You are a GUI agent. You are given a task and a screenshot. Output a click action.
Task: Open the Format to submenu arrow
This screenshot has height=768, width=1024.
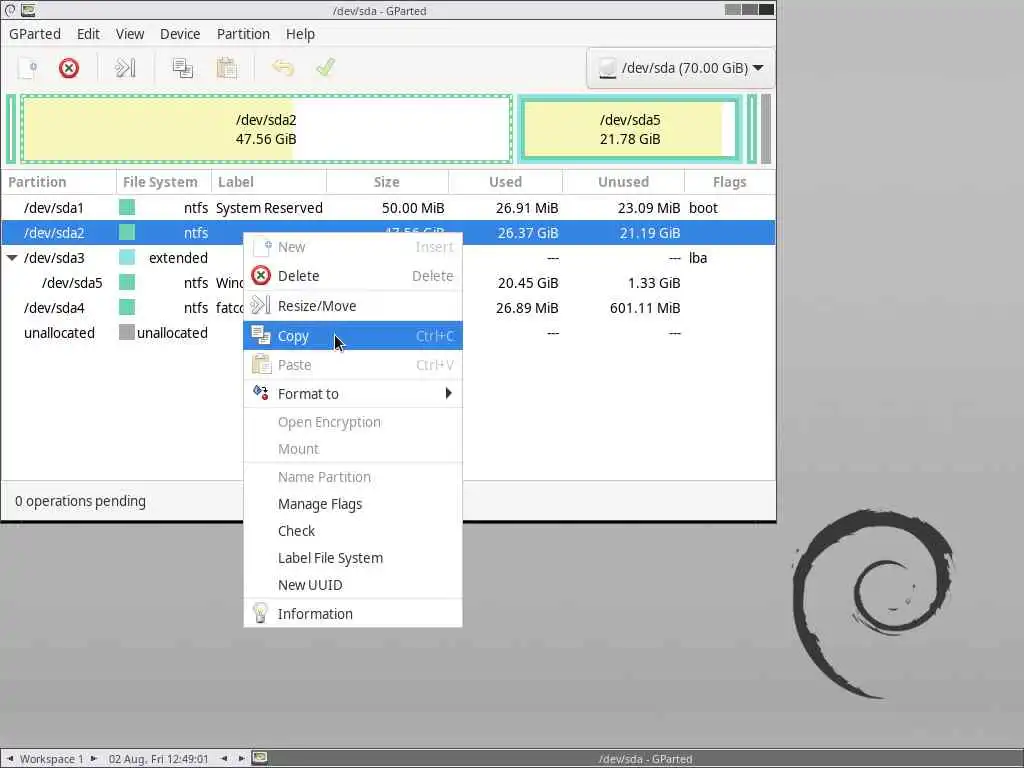[448, 393]
